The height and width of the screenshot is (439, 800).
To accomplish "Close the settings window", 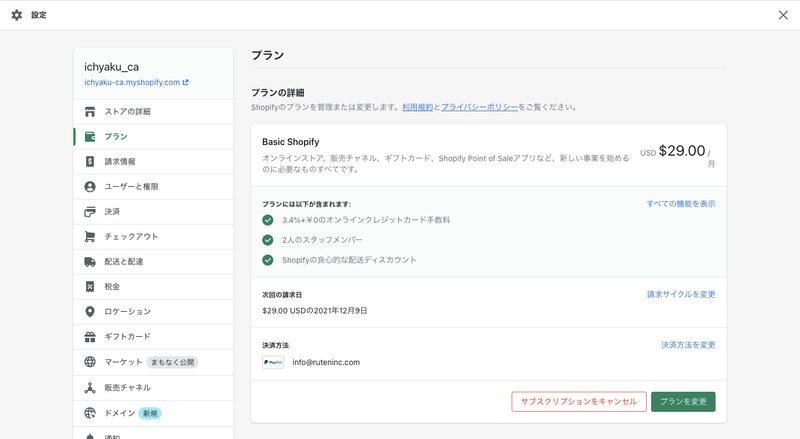I will [783, 15].
